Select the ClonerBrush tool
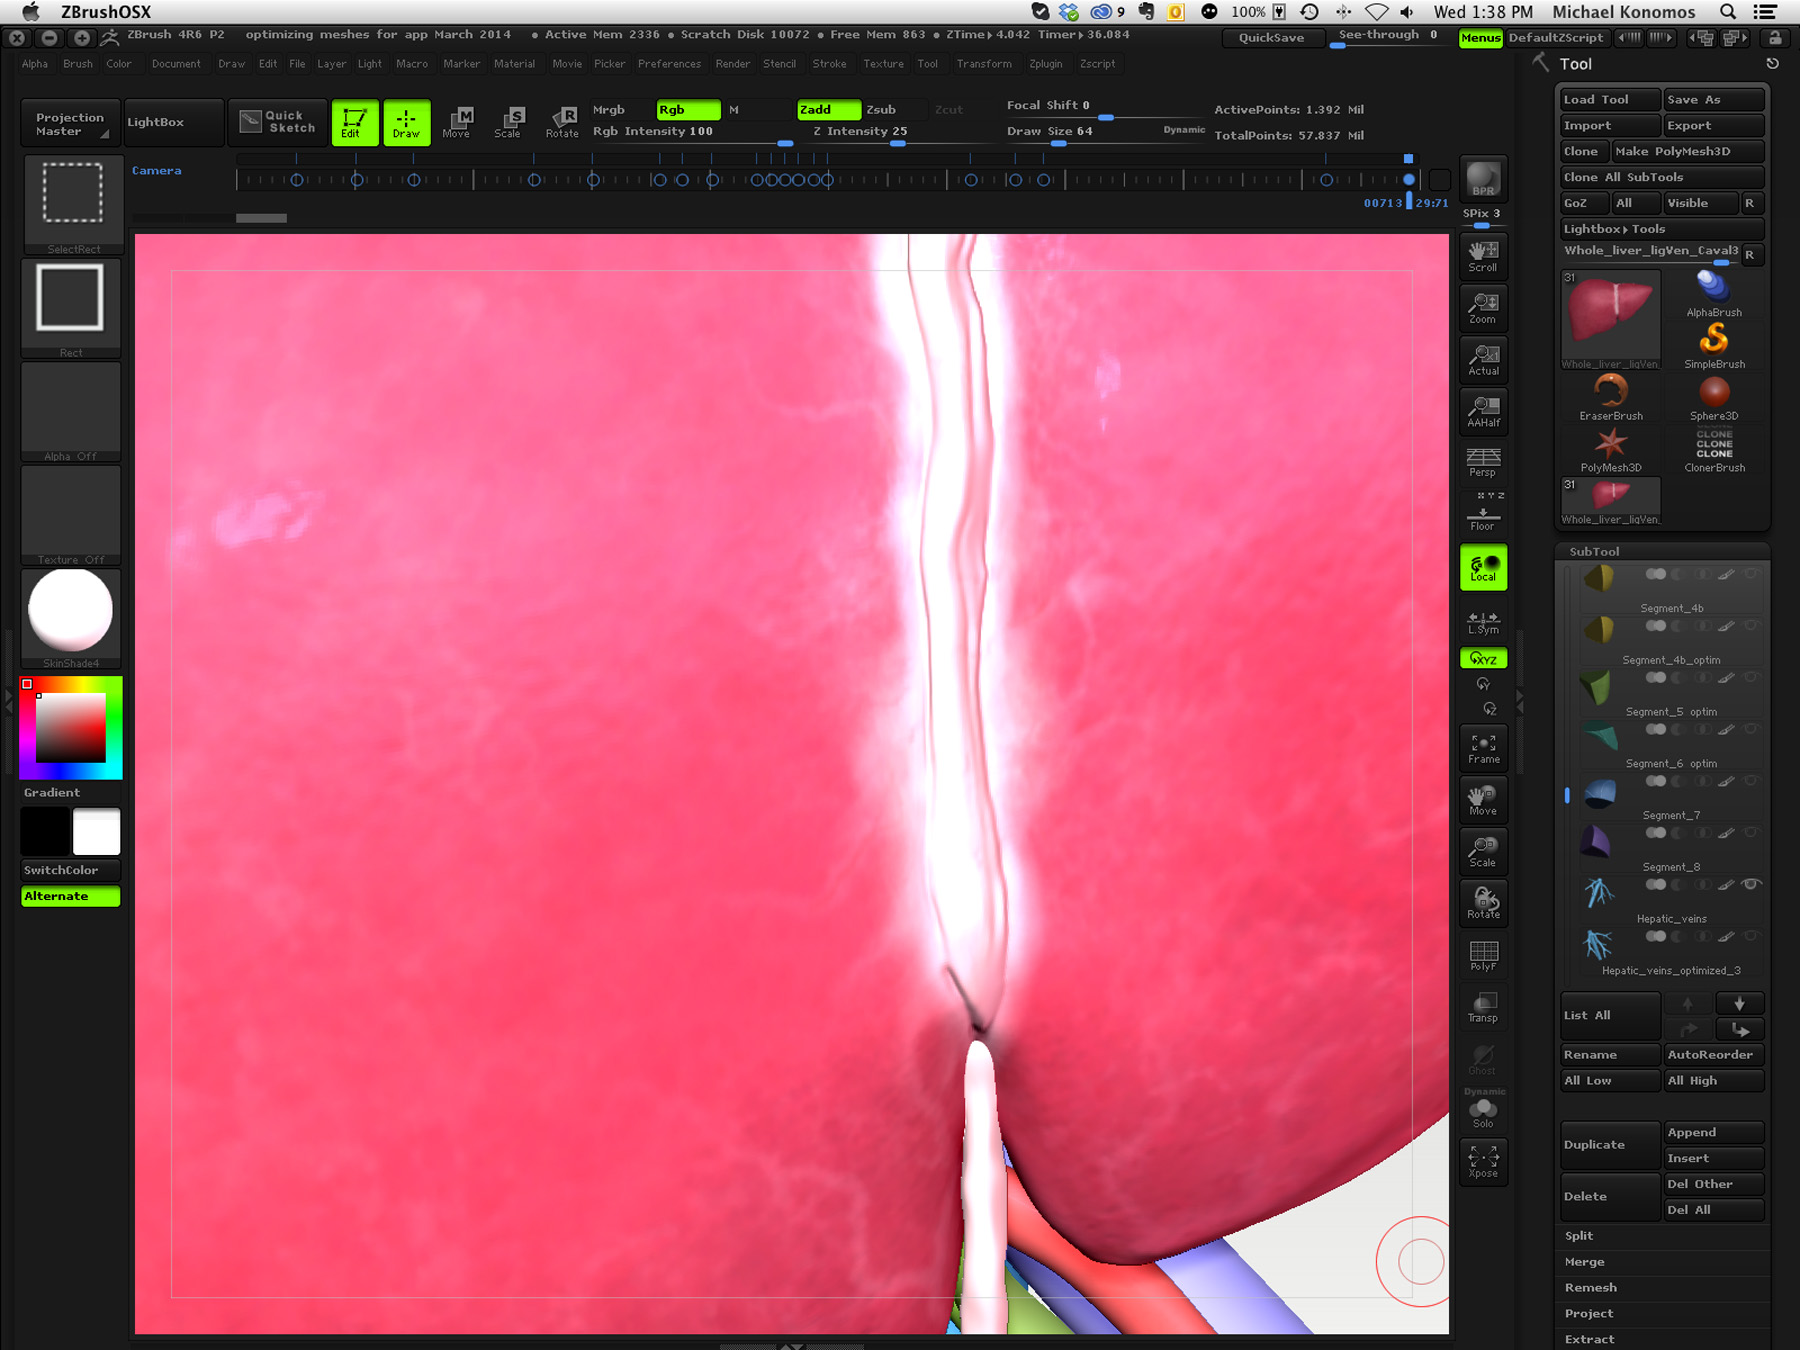 pyautogui.click(x=1714, y=450)
